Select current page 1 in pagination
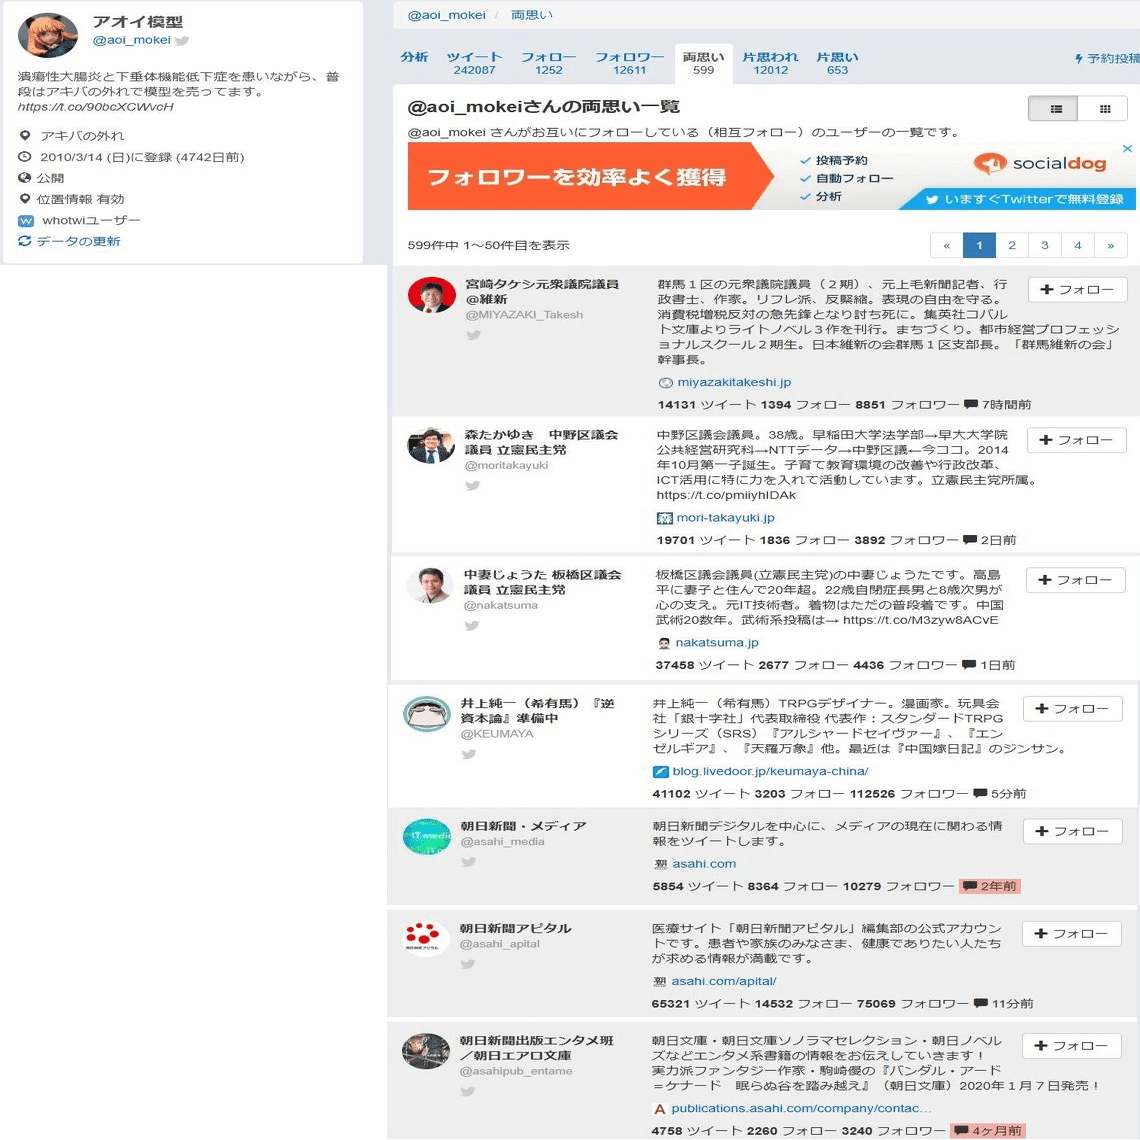The width and height of the screenshot is (1140, 1140). tap(979, 246)
